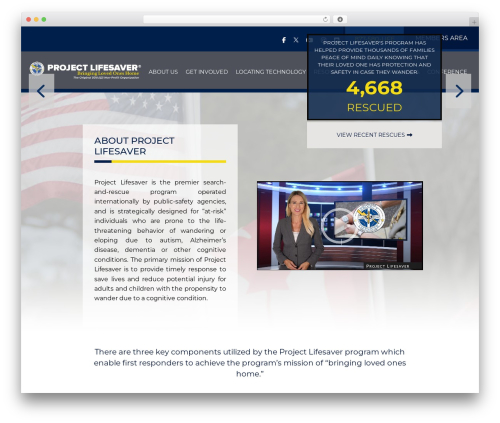Open the Conference menu item
Viewport: 500px width, 423px height.
(447, 72)
